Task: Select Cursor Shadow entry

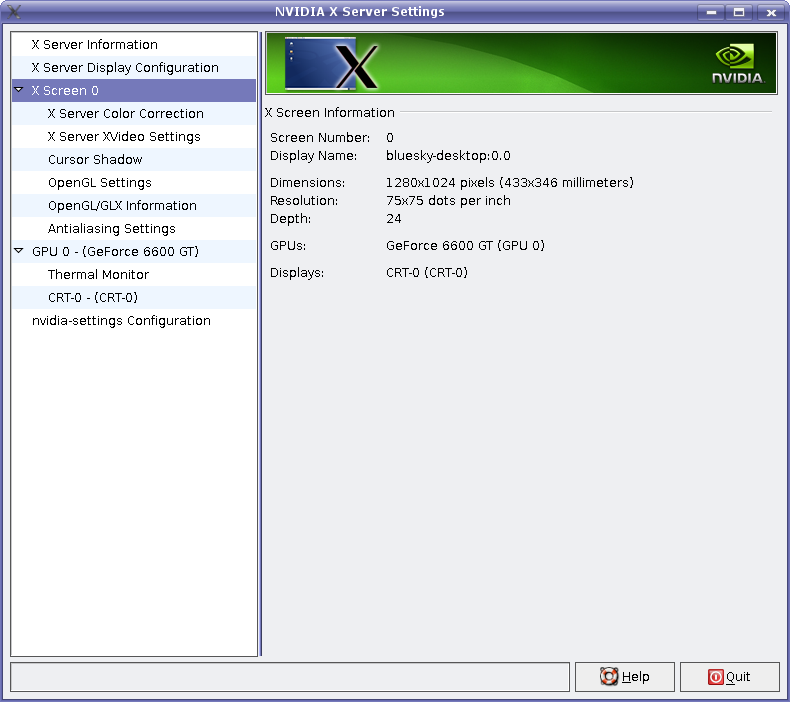Action: coord(134,160)
